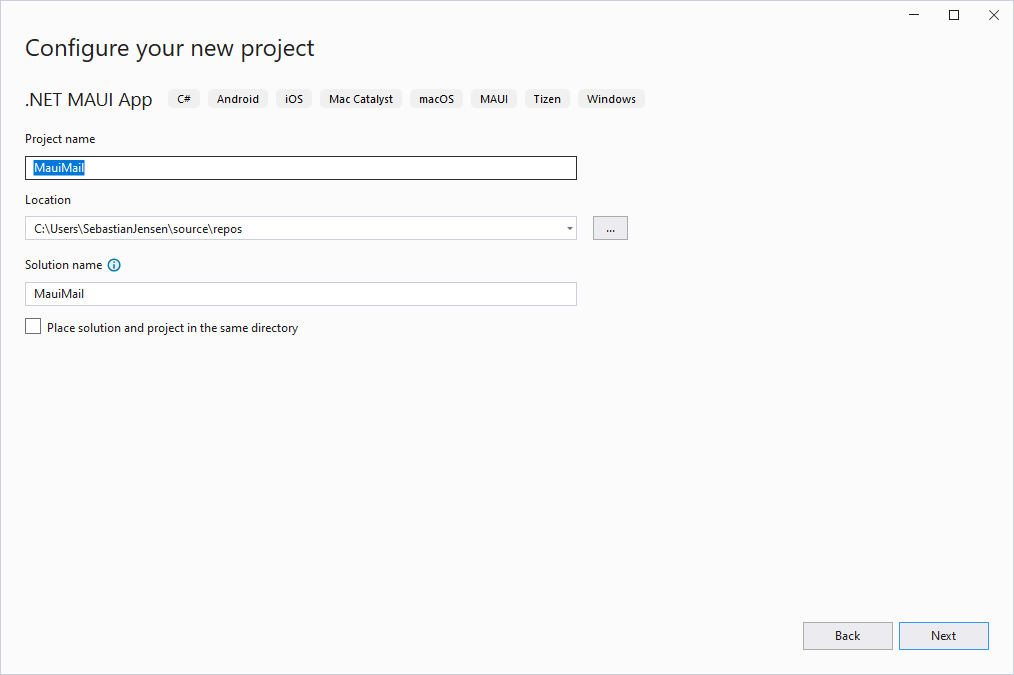Click the iOS platform tag
Viewport: 1014px width, 675px height.
point(294,99)
